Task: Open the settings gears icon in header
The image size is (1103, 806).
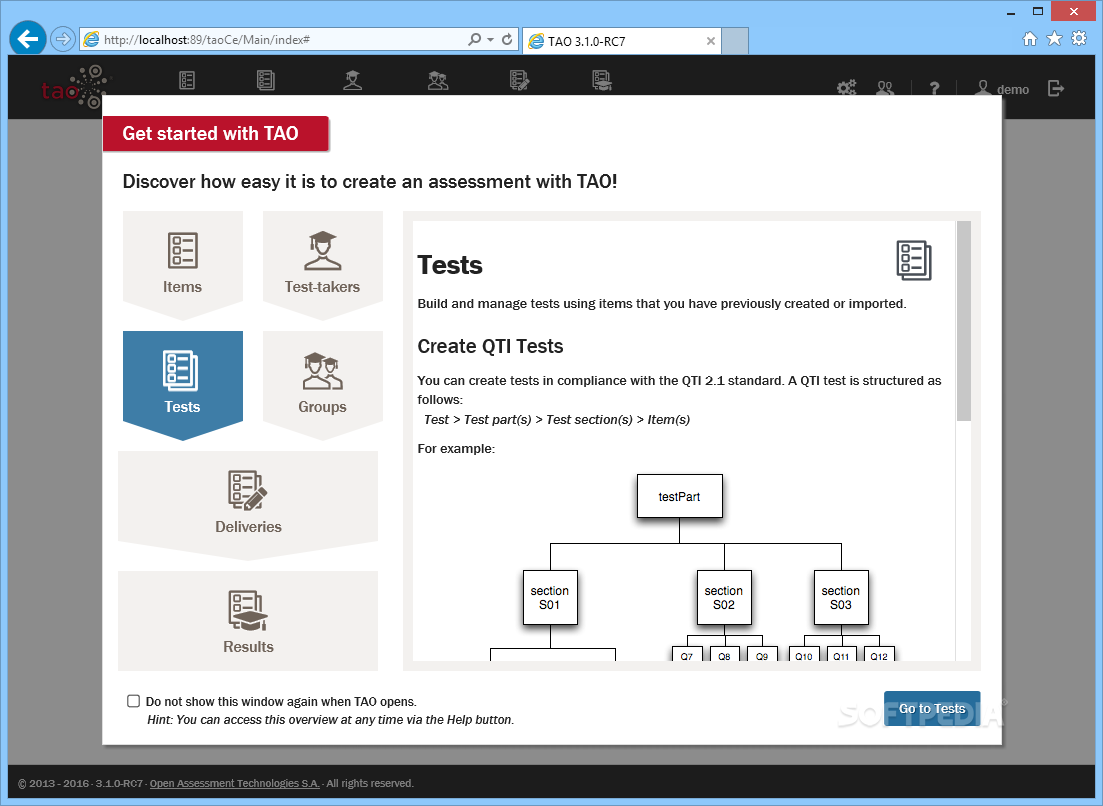Action: [846, 87]
